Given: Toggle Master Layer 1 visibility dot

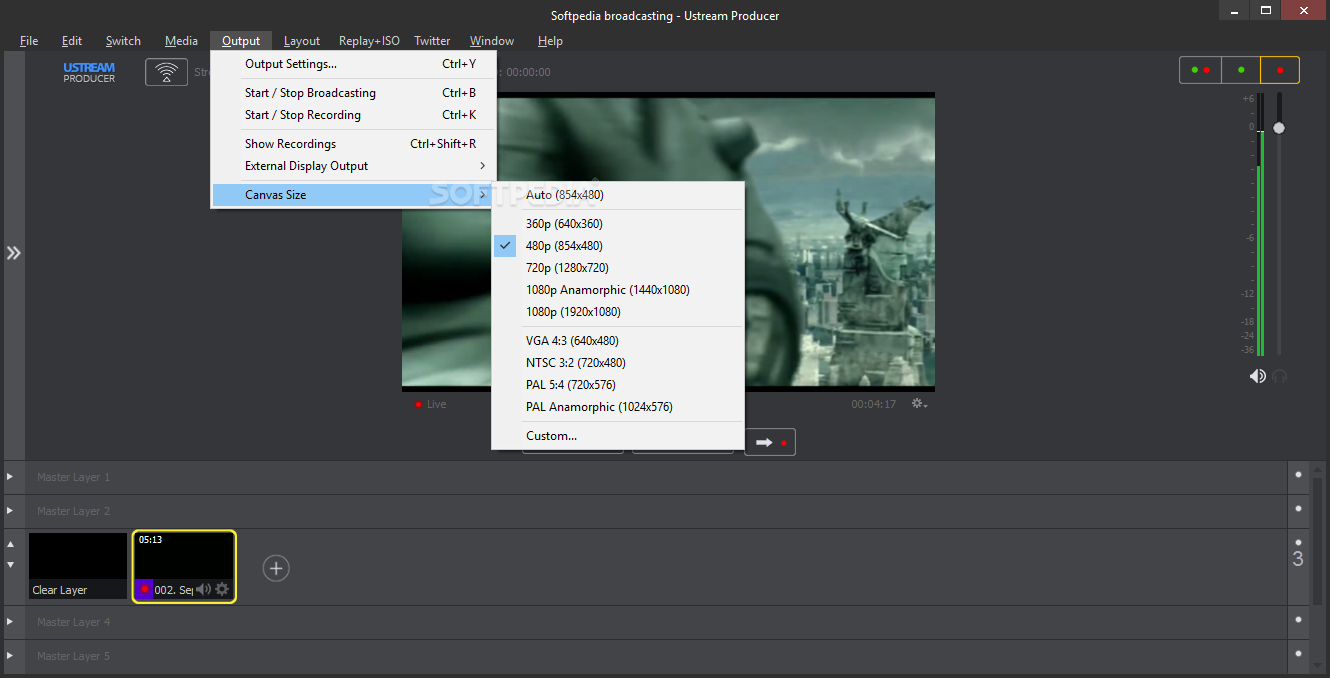Looking at the screenshot, I should (x=1298, y=476).
